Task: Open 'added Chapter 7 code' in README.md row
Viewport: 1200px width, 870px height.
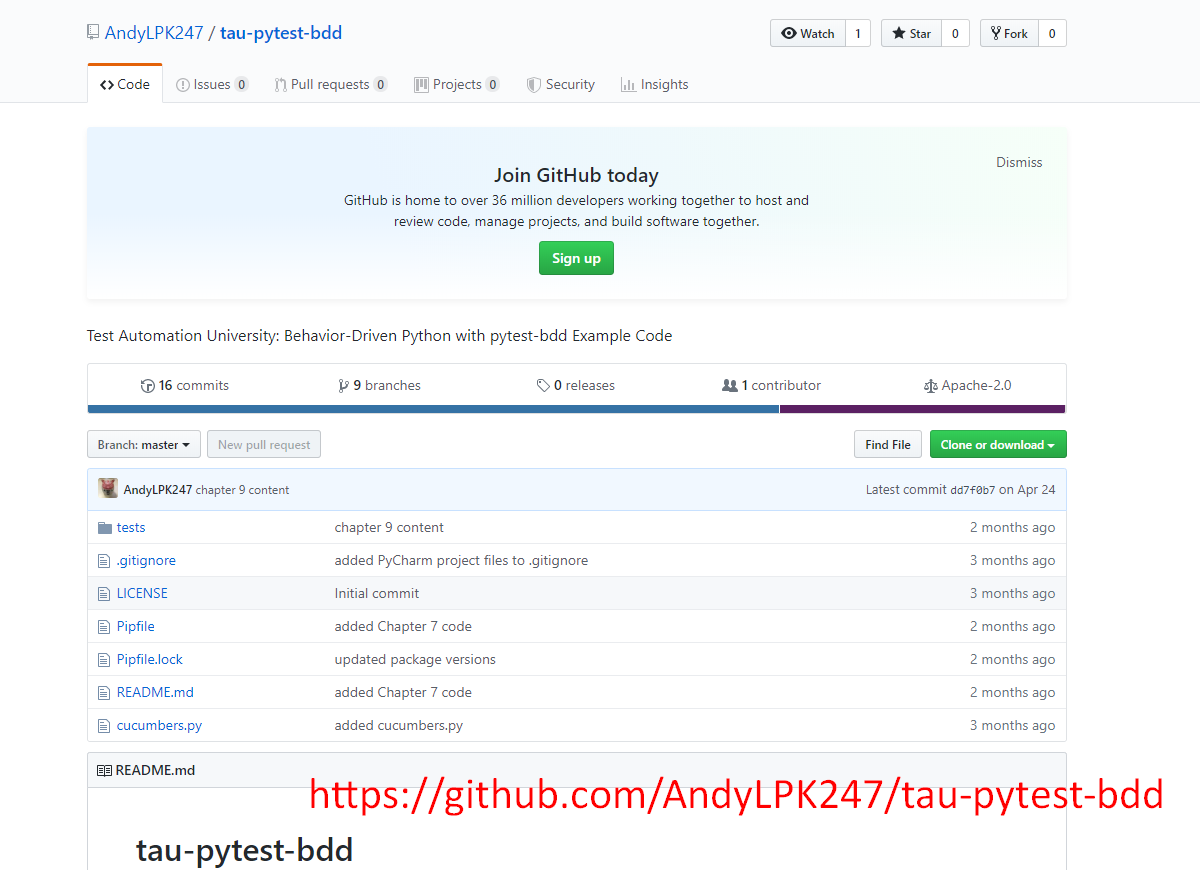Action: (x=403, y=692)
